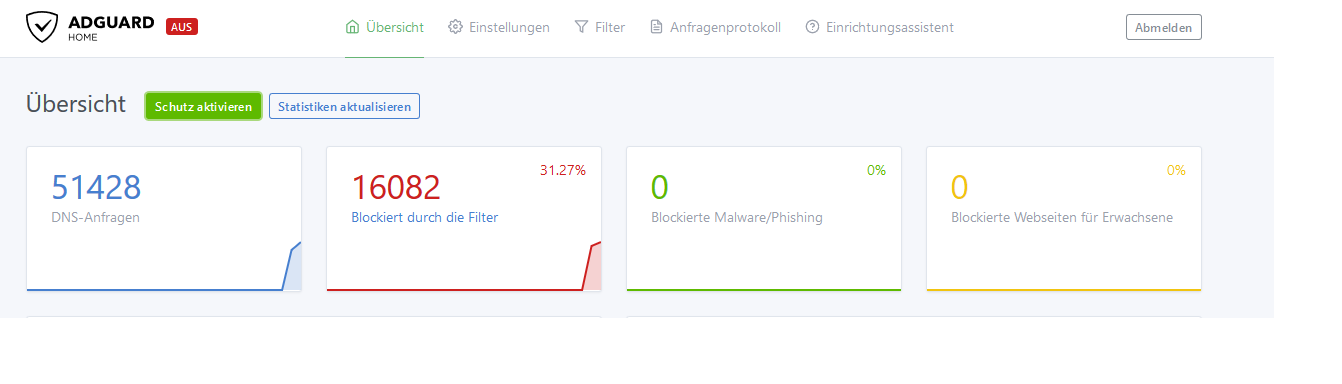Viewport: 1342px width, 384px height.
Task: Click the question mark icon beside Einrichtungsassistent
Action: coord(812,27)
